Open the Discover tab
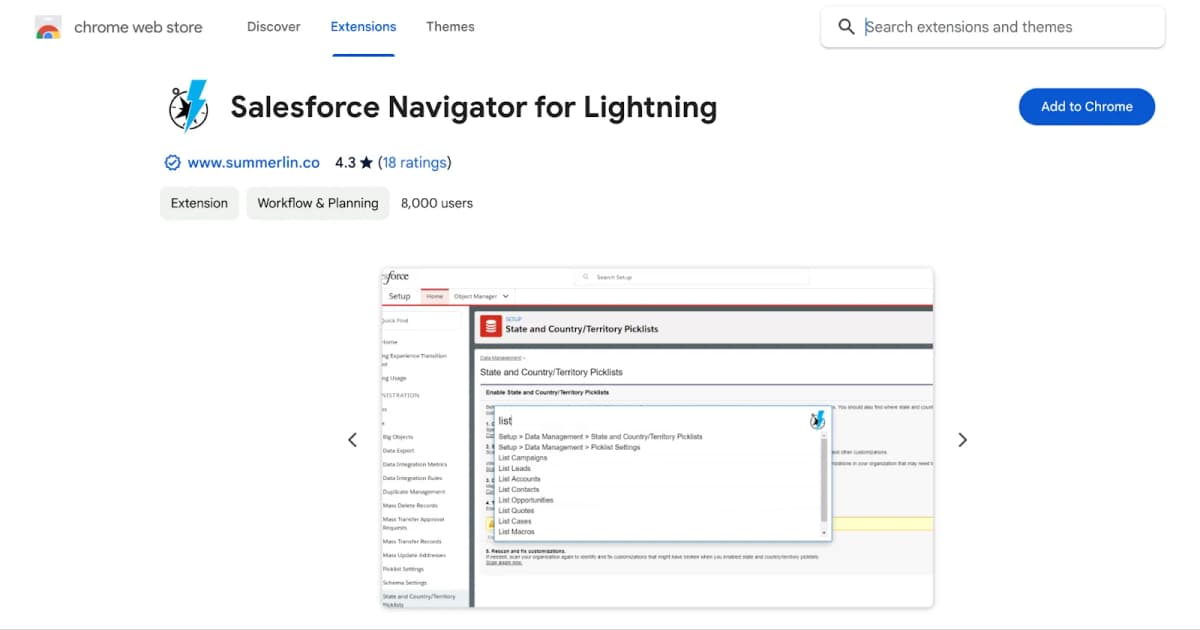1200x630 pixels. (x=274, y=27)
